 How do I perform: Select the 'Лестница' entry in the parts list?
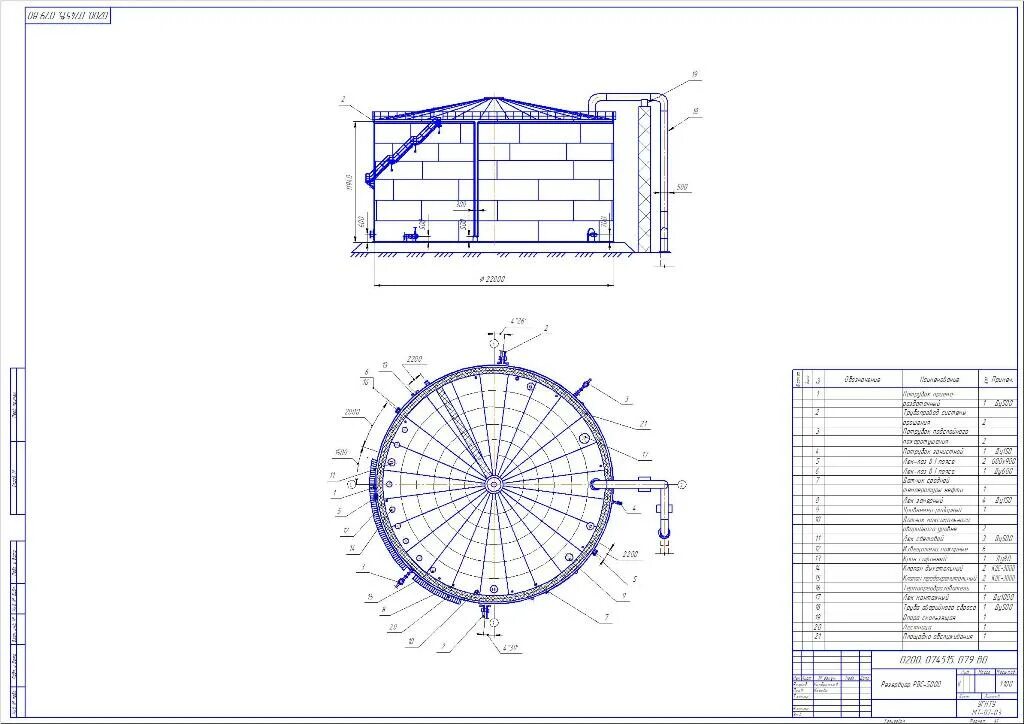(918, 627)
